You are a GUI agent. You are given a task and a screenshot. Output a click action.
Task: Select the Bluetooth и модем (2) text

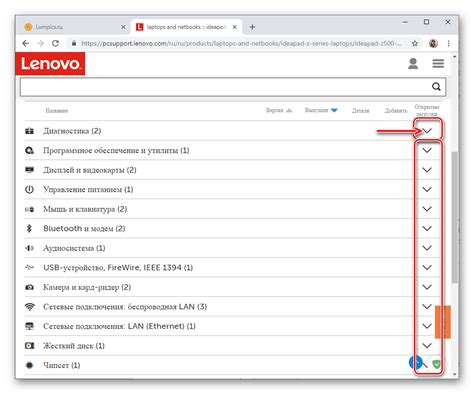(84, 229)
